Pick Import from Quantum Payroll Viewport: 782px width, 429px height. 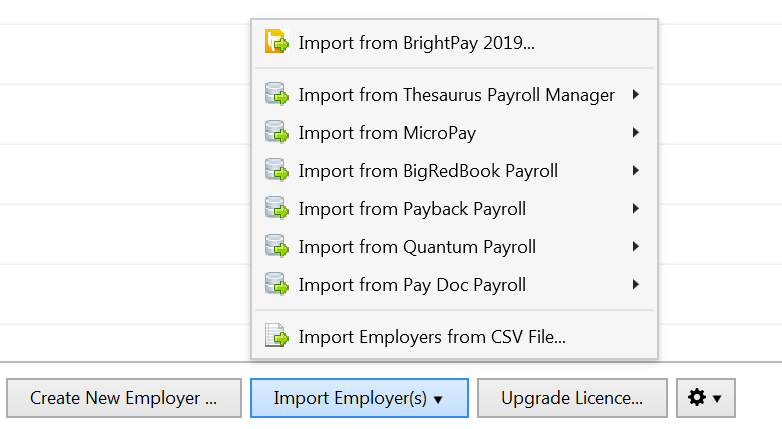pos(454,246)
